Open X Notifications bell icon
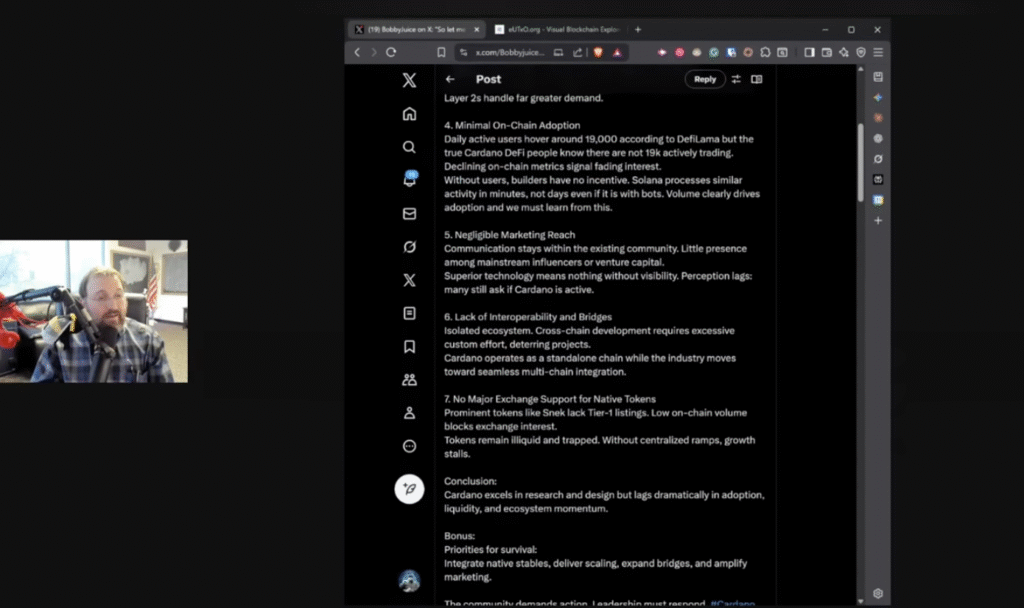1024x608 pixels. [409, 180]
